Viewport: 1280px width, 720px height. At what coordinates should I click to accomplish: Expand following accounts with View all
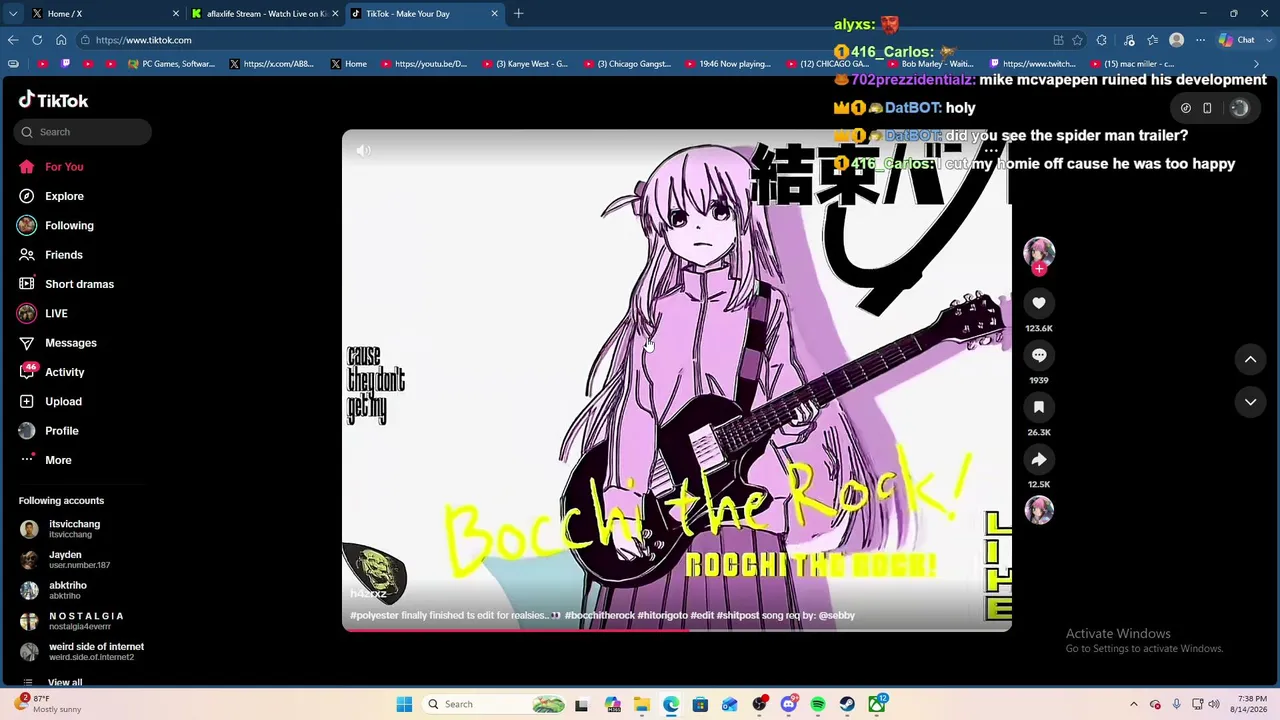[65, 683]
